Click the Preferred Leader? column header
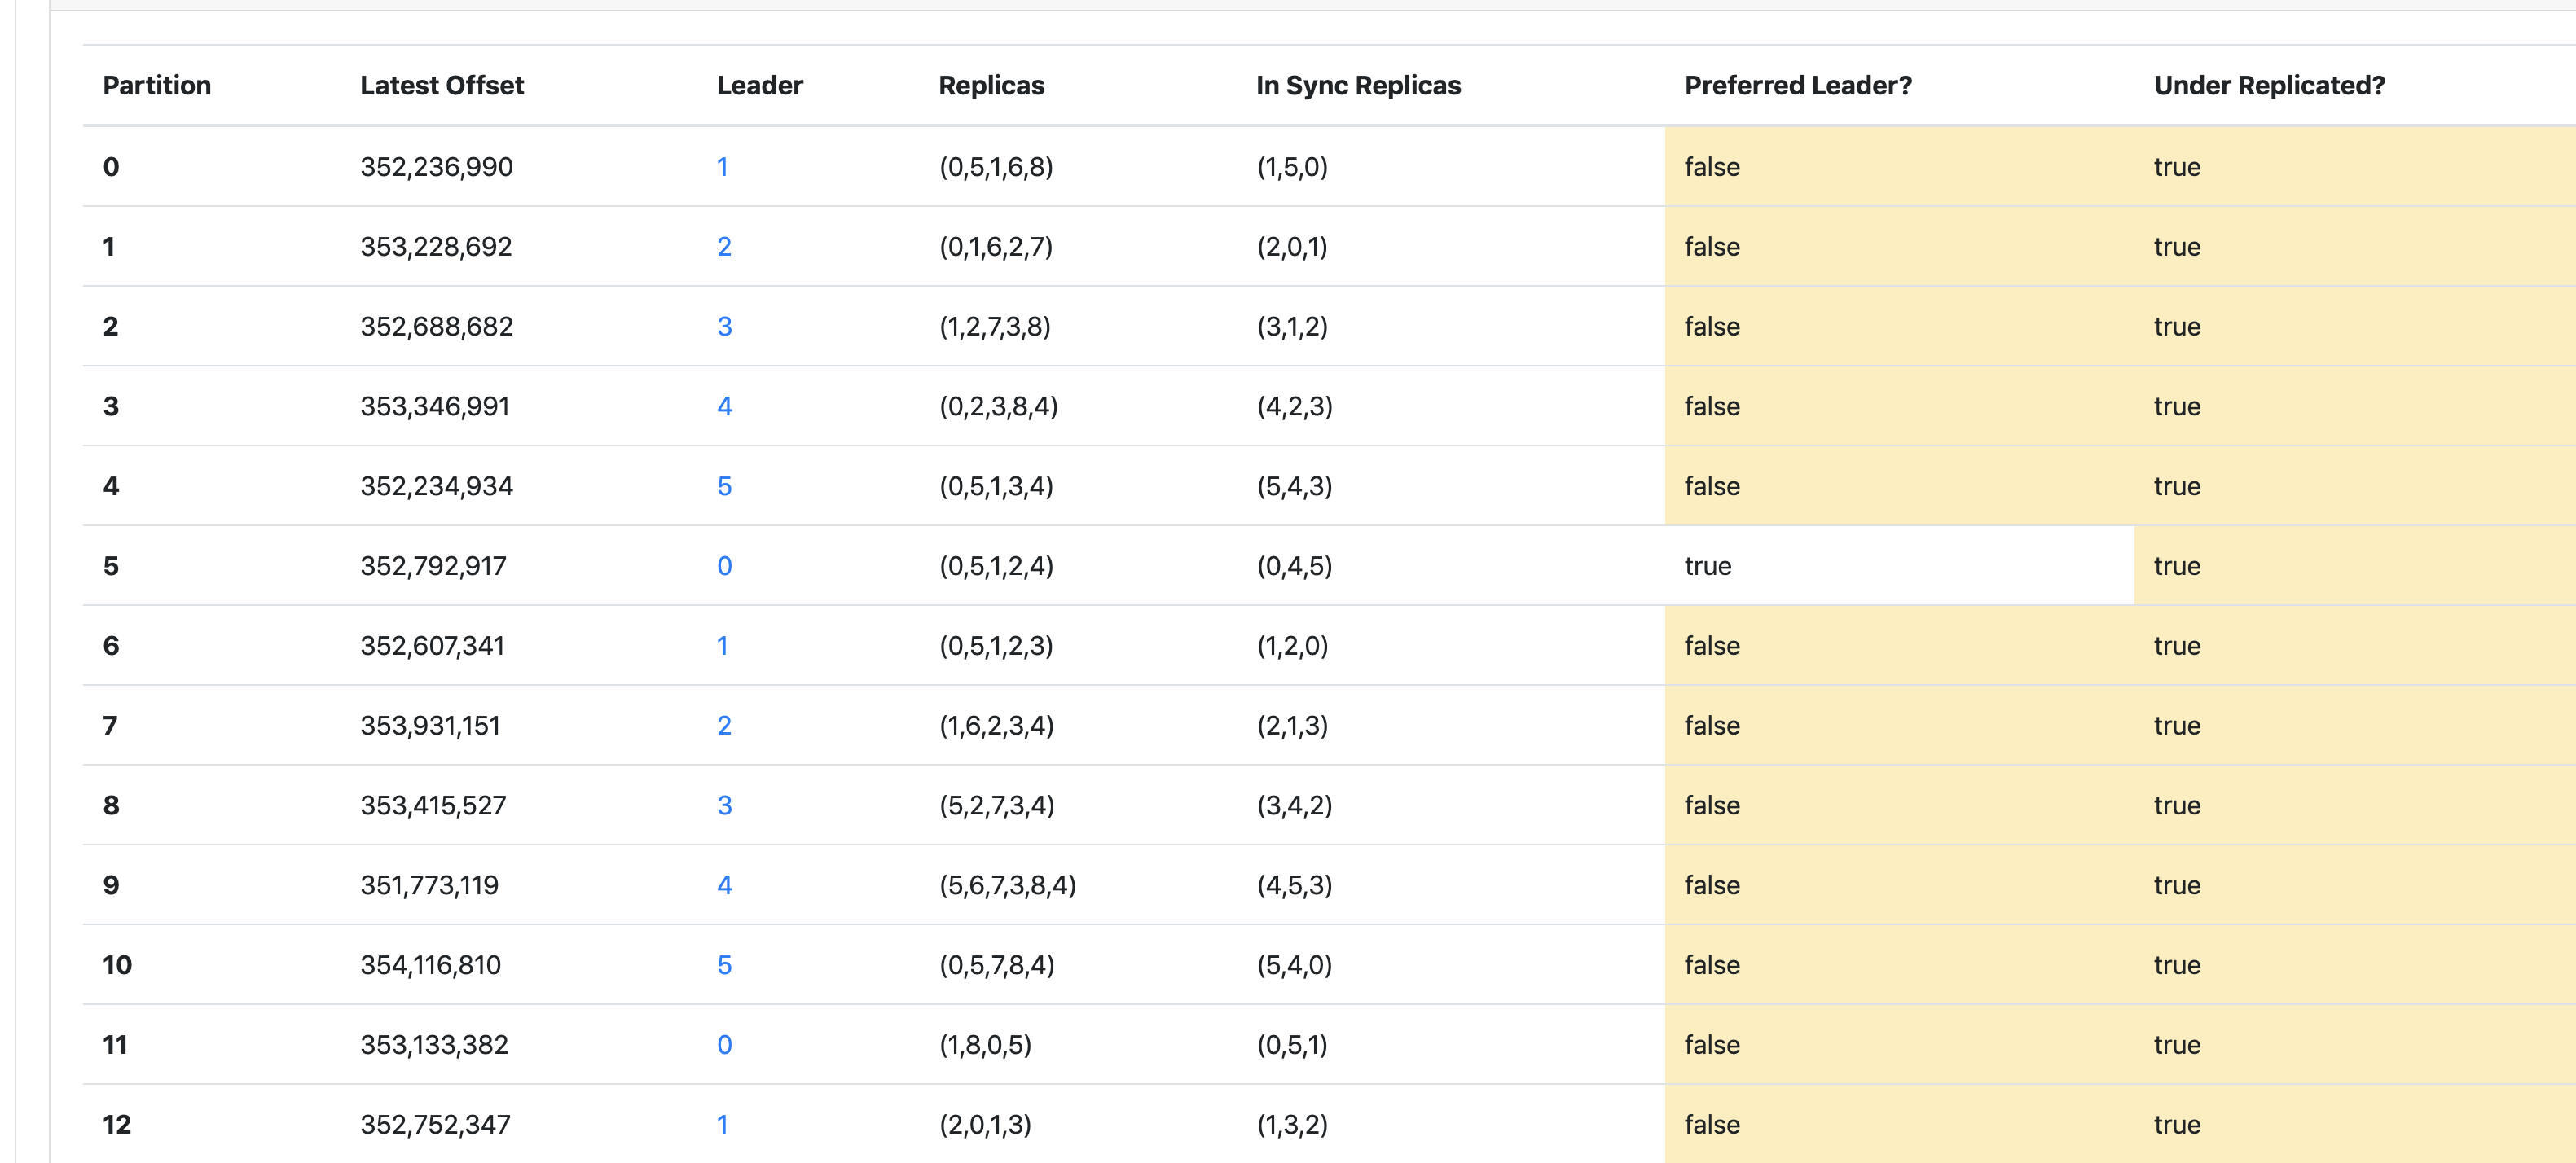Viewport: 2576px width, 1163px height. 1797,86
